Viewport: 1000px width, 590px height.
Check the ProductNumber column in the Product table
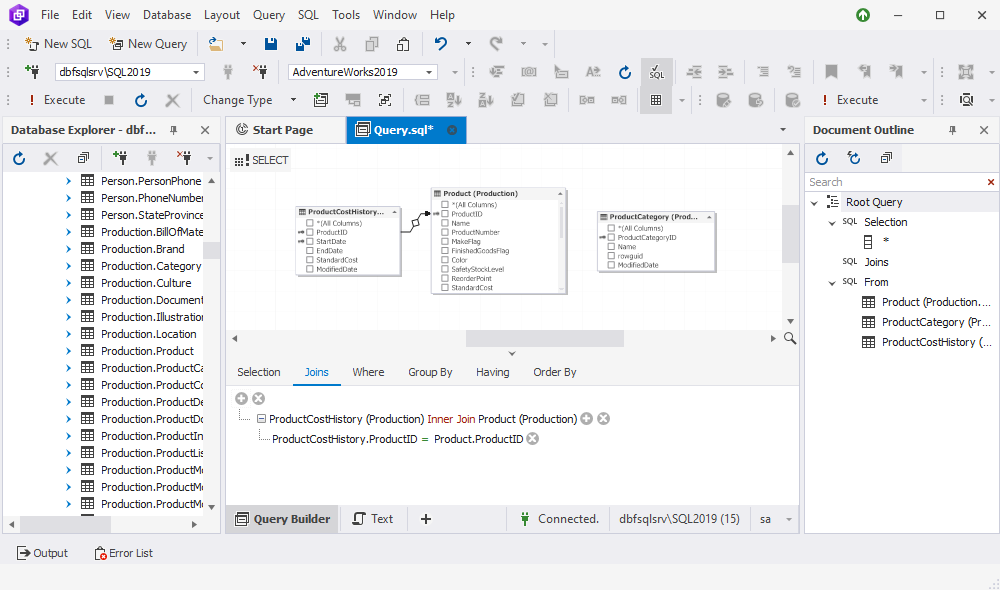pyautogui.click(x=445, y=232)
